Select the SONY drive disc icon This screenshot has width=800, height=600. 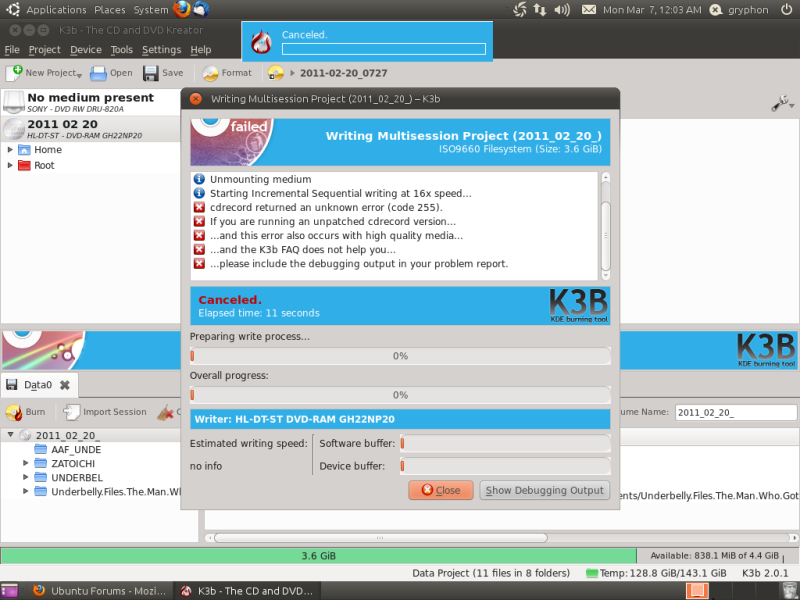point(14,102)
